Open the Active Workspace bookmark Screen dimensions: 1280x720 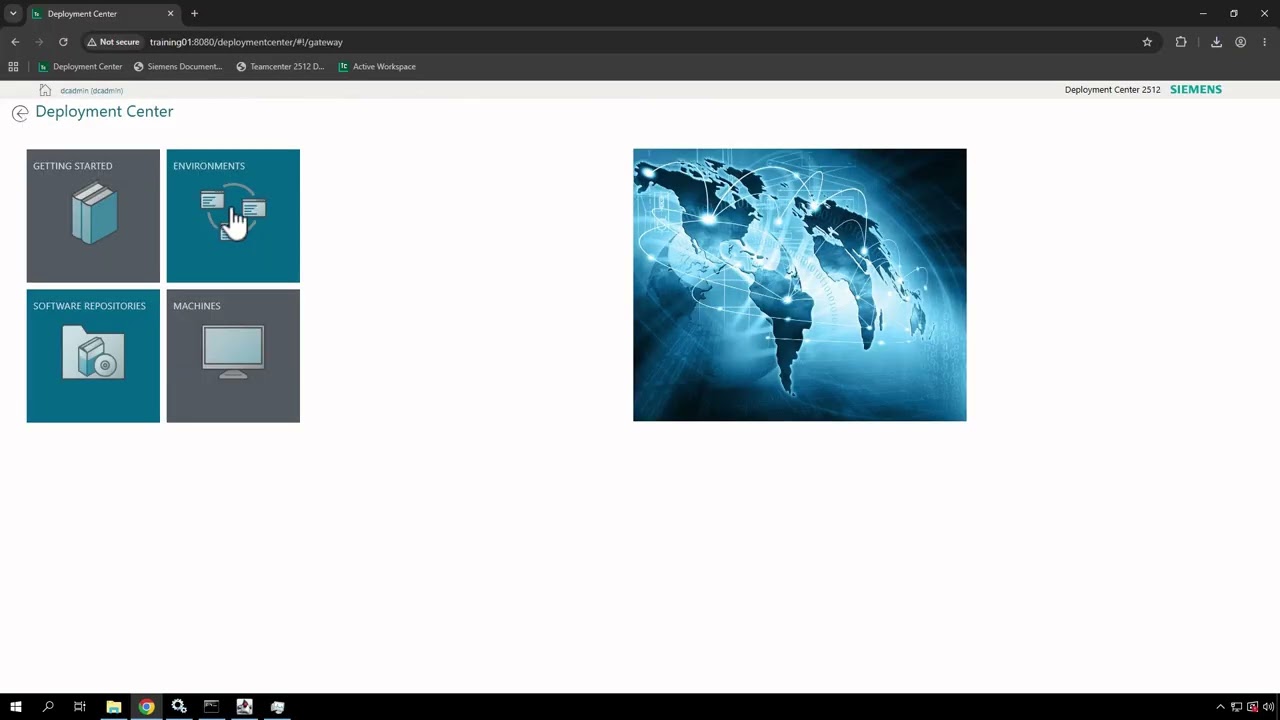[x=377, y=67]
